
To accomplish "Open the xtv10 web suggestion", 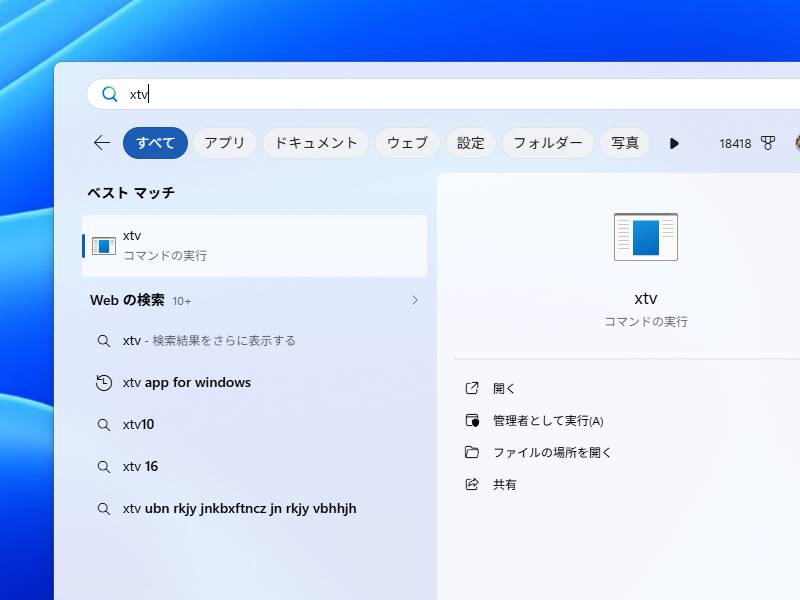I will pyautogui.click(x=255, y=424).
